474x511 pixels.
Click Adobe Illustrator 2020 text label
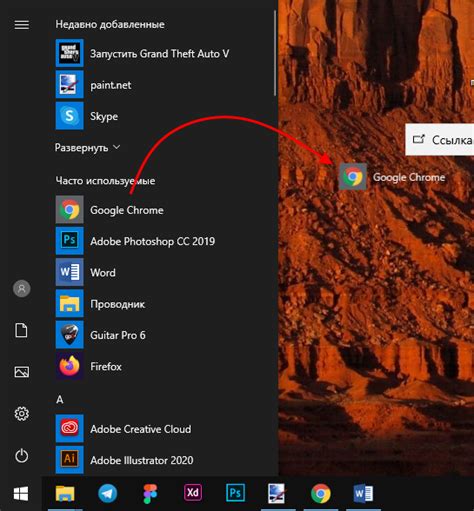[x=142, y=460]
